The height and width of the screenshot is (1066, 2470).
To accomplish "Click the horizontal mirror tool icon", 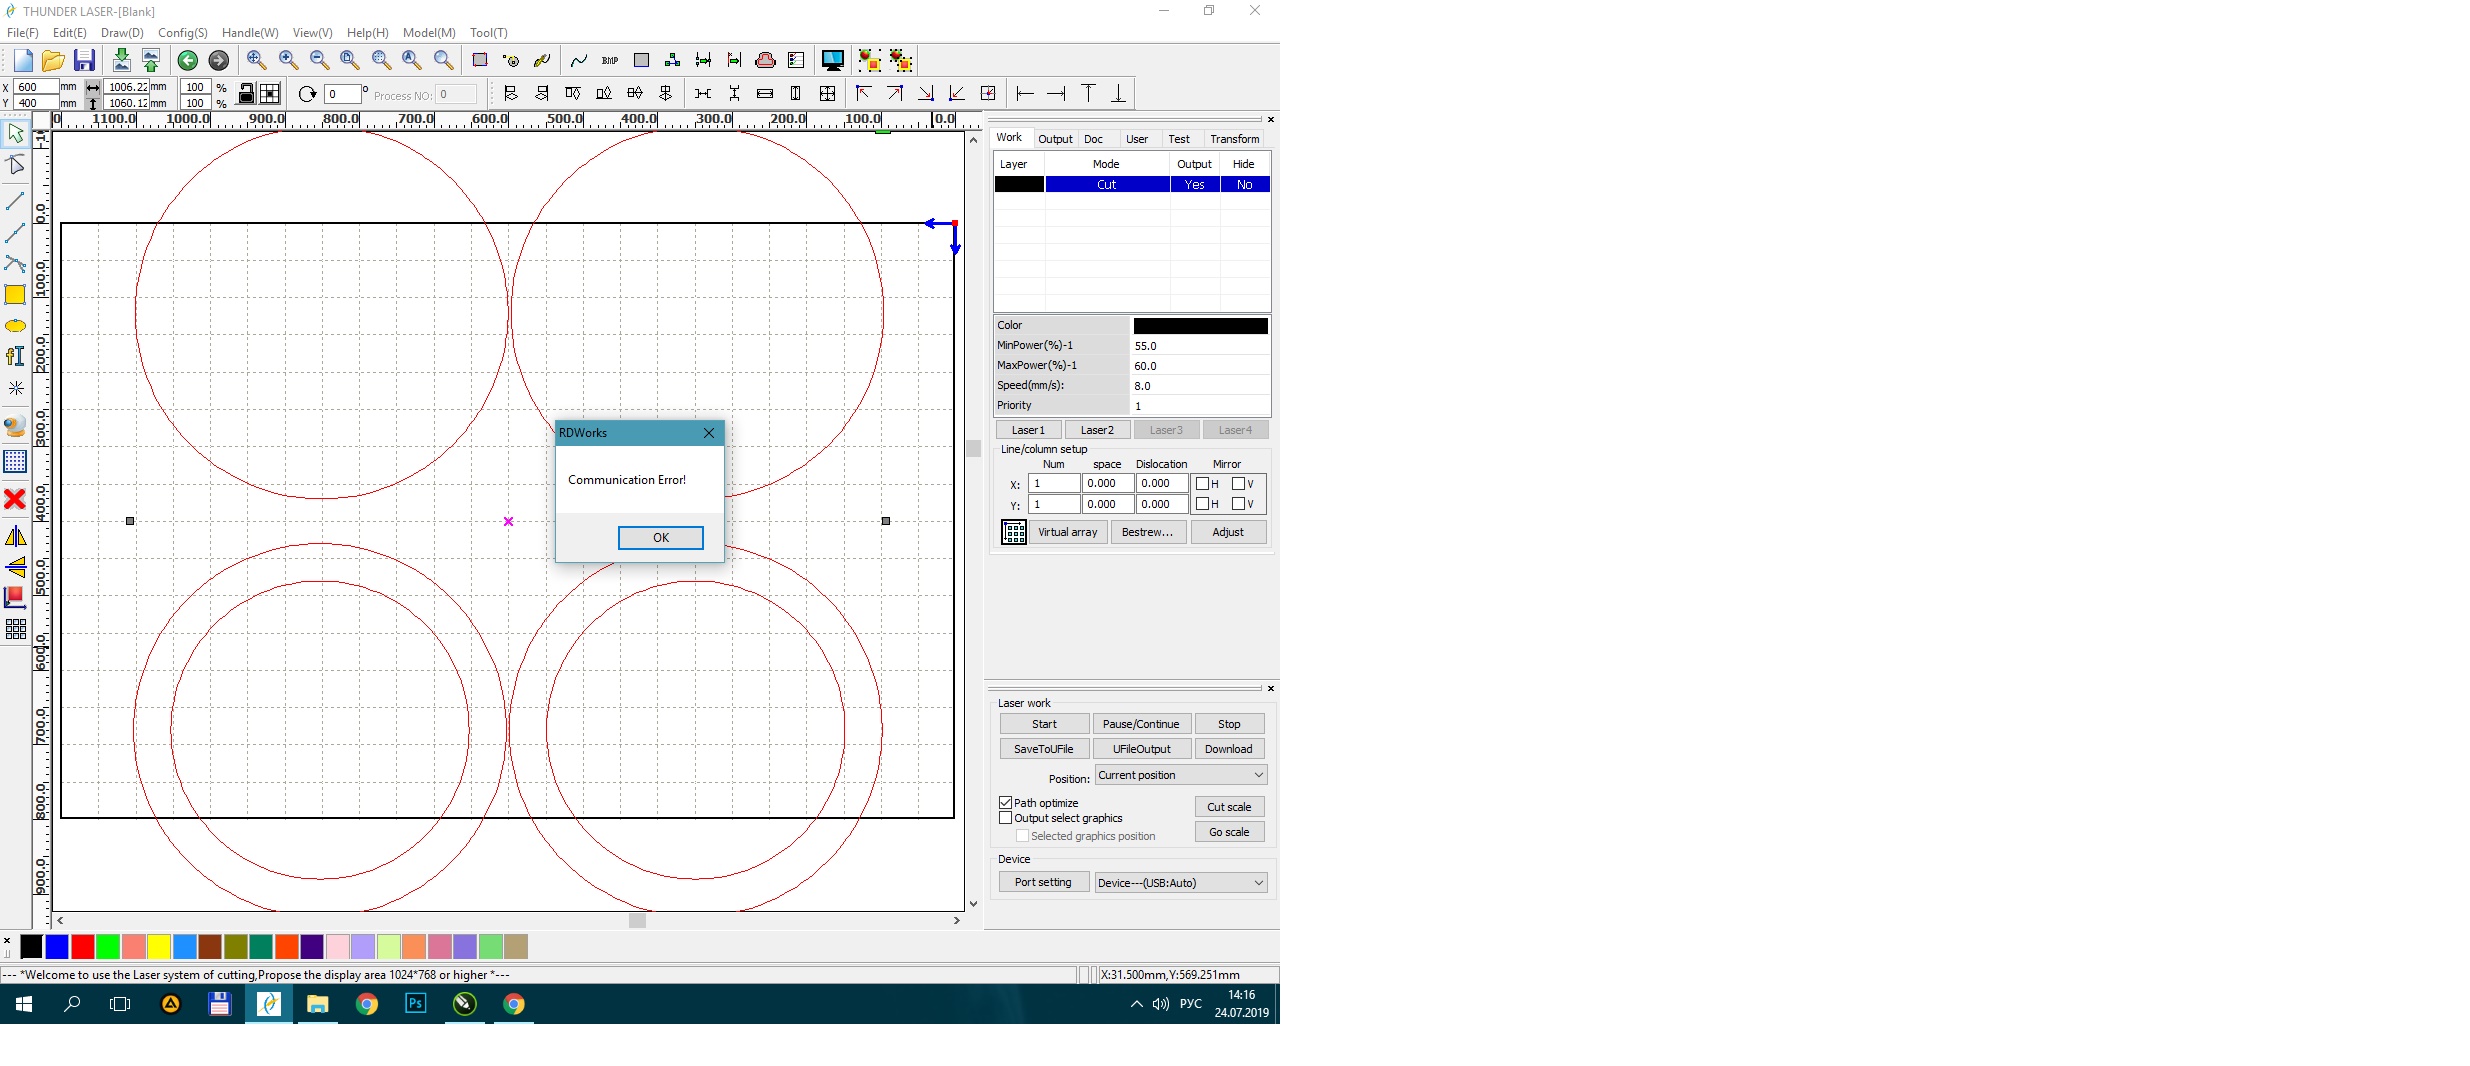I will [15, 537].
